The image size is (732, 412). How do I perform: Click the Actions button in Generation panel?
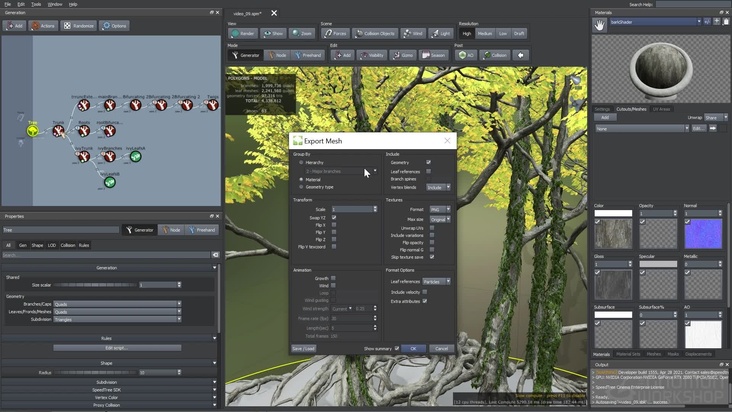tap(42, 26)
